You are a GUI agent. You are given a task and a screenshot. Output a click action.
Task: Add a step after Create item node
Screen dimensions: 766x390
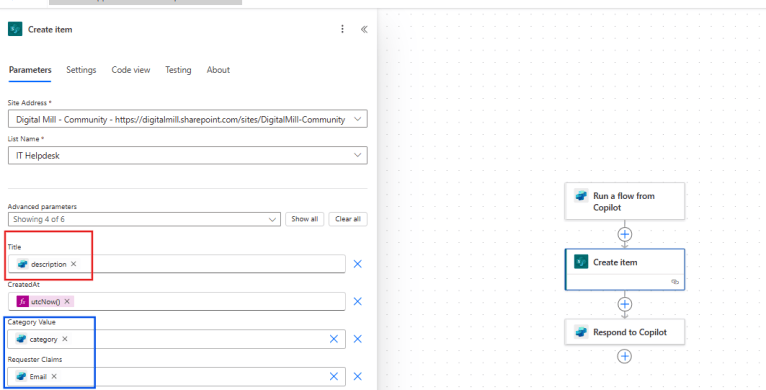point(624,304)
